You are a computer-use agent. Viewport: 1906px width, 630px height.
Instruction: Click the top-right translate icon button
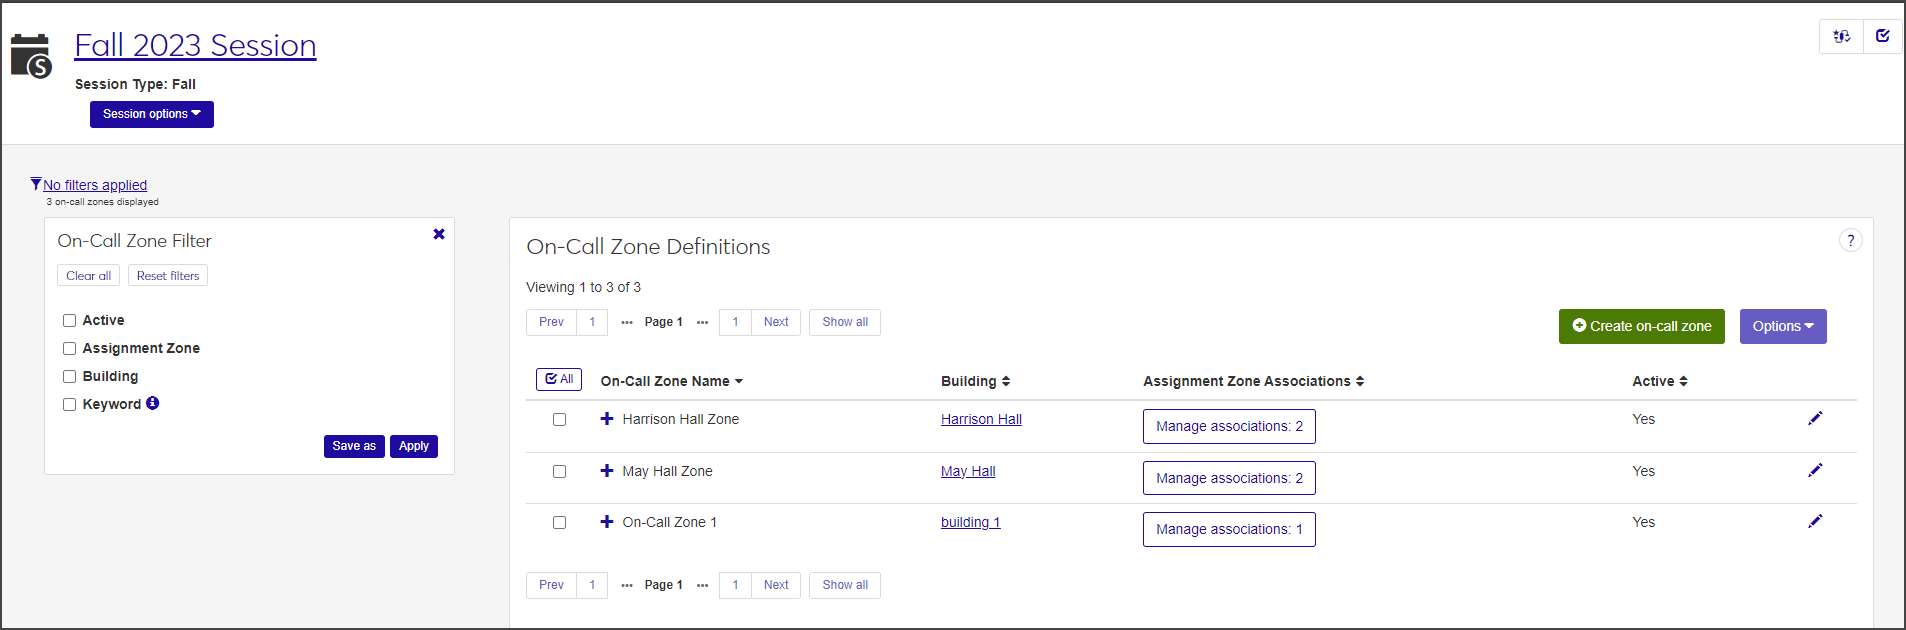pyautogui.click(x=1841, y=37)
